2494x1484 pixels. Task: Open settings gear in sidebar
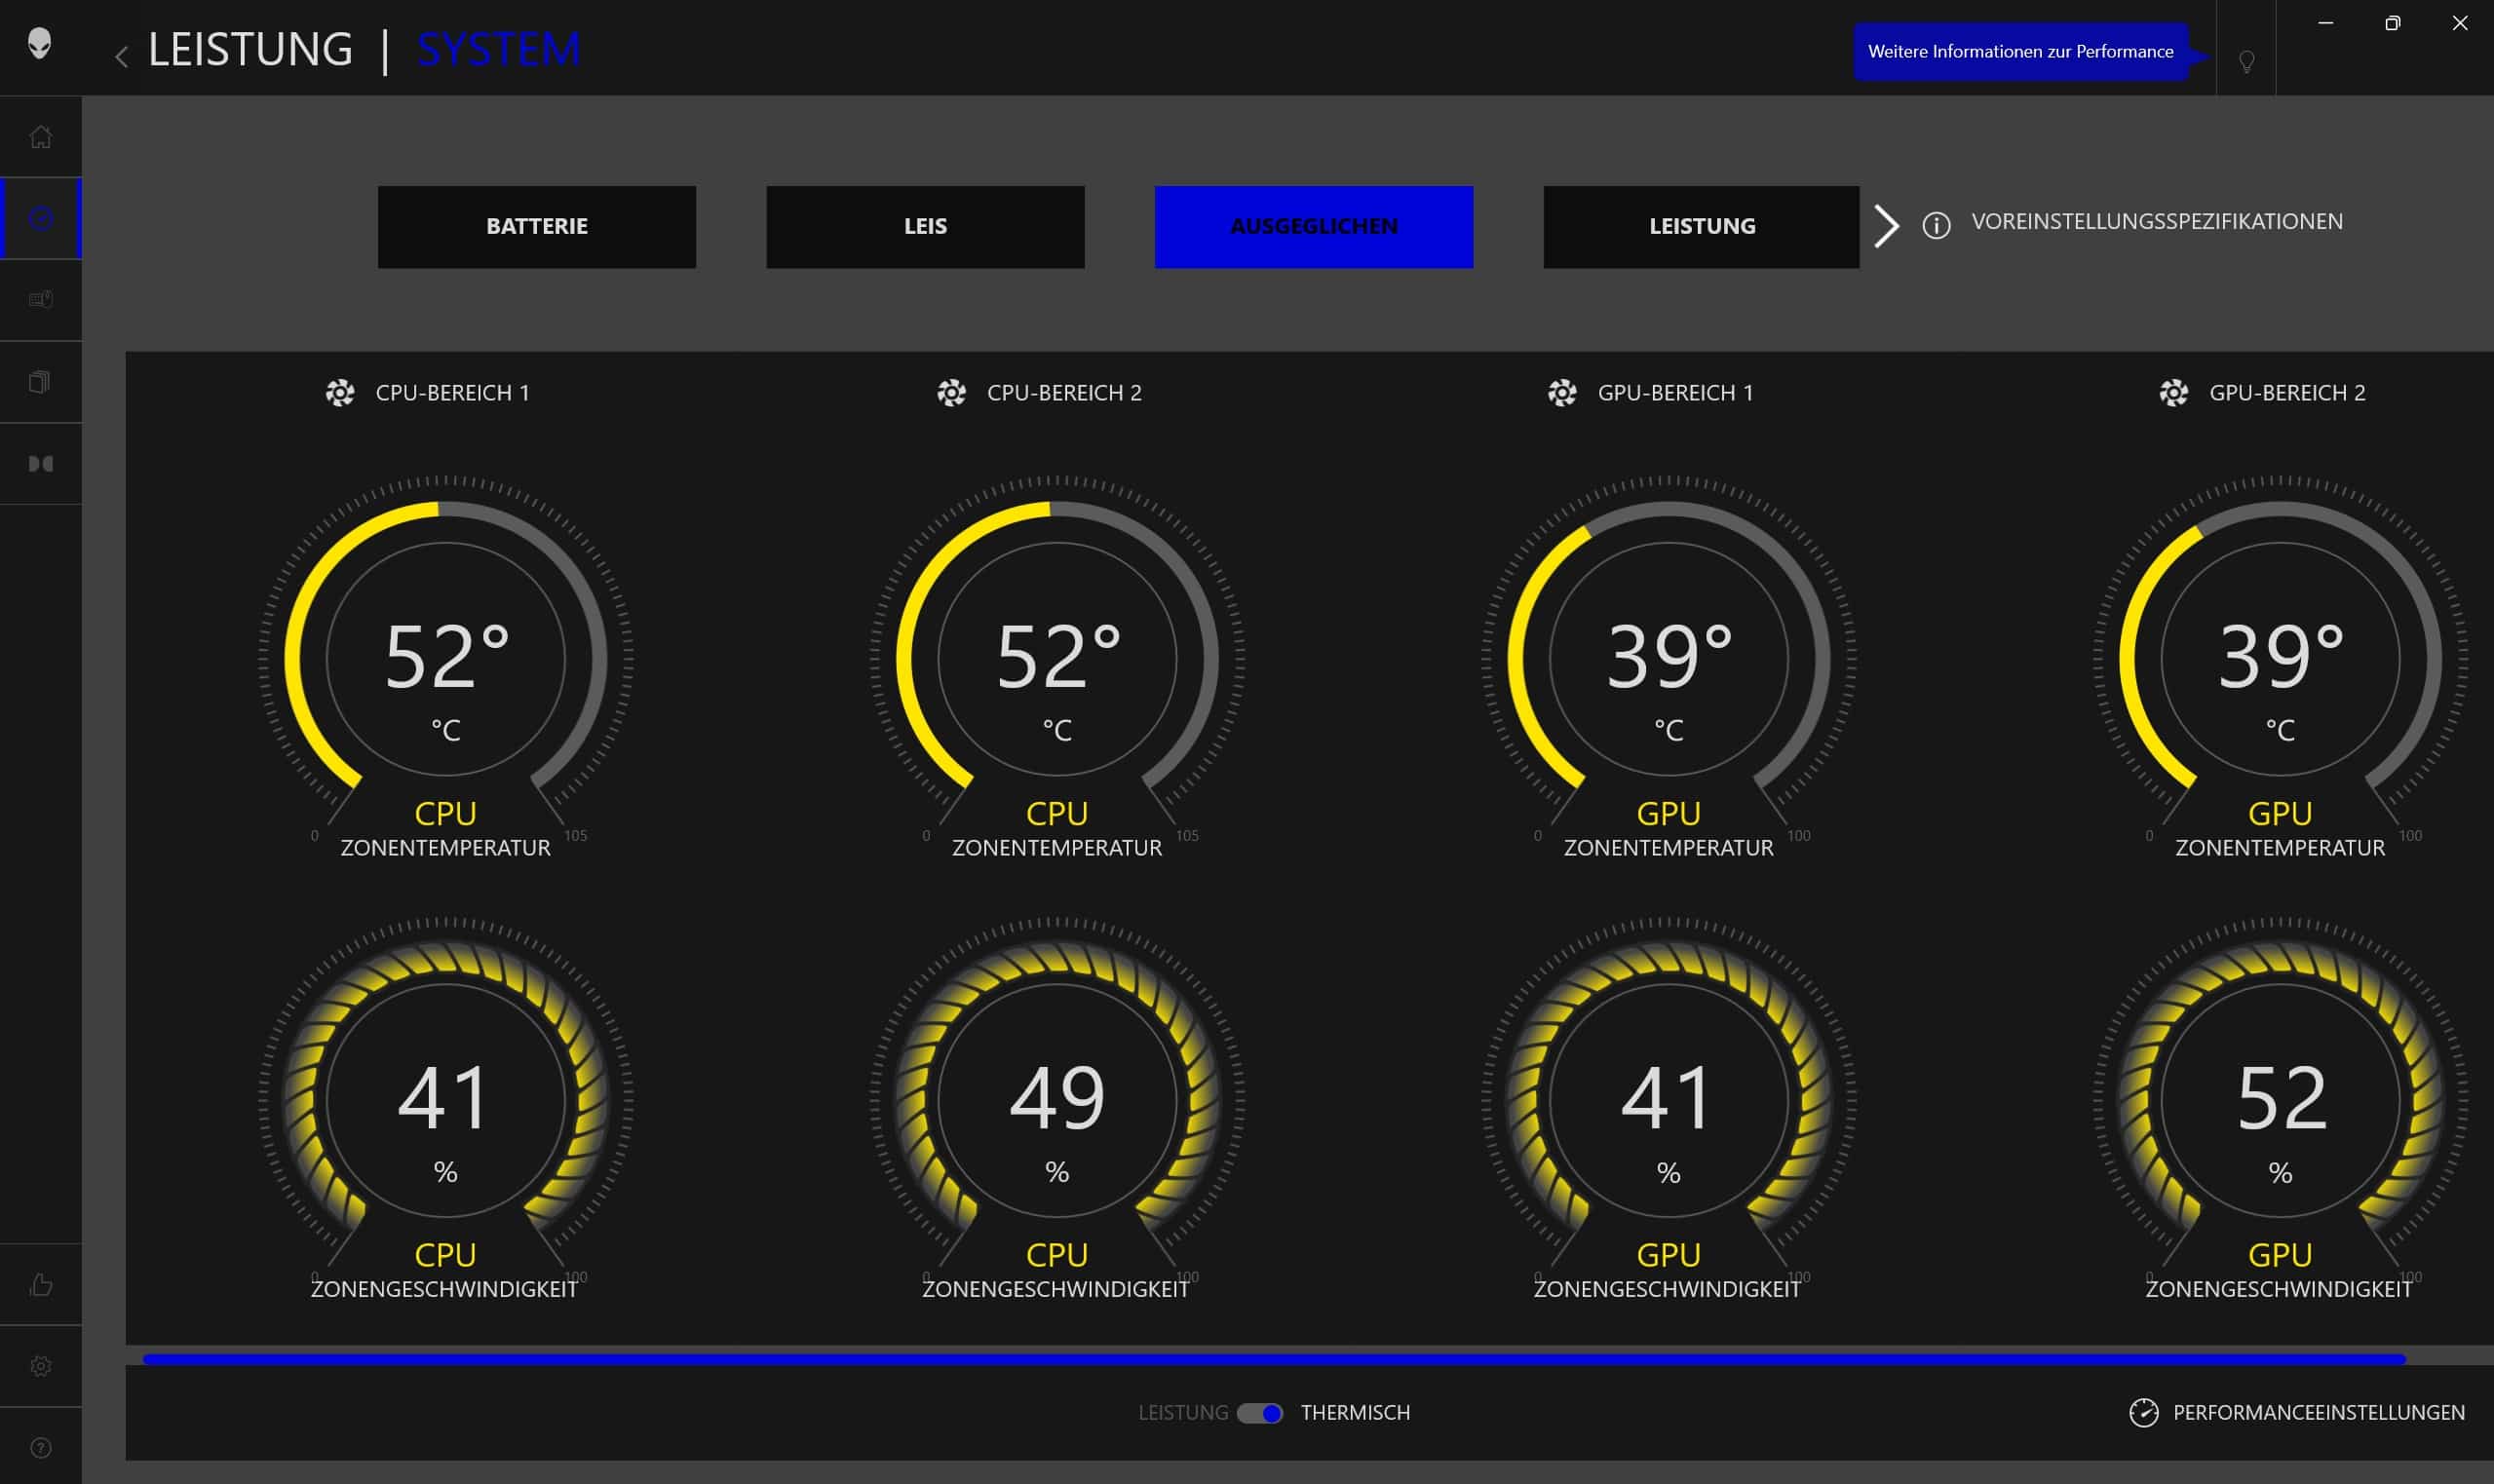point(40,1366)
